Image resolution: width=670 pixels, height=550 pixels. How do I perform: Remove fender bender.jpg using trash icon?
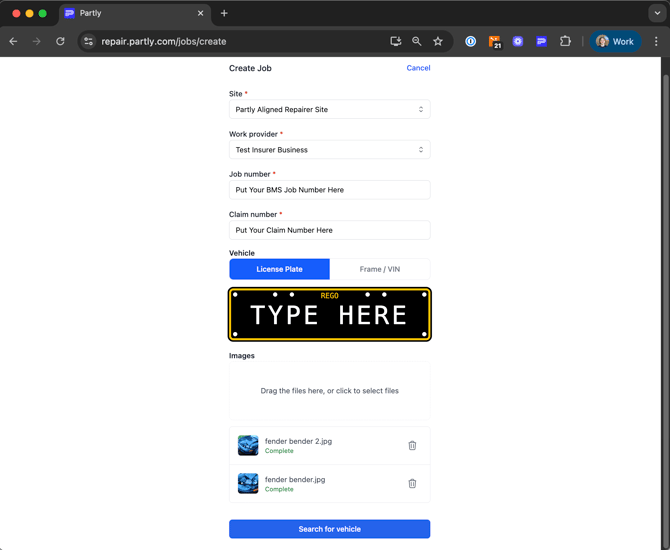coord(412,484)
